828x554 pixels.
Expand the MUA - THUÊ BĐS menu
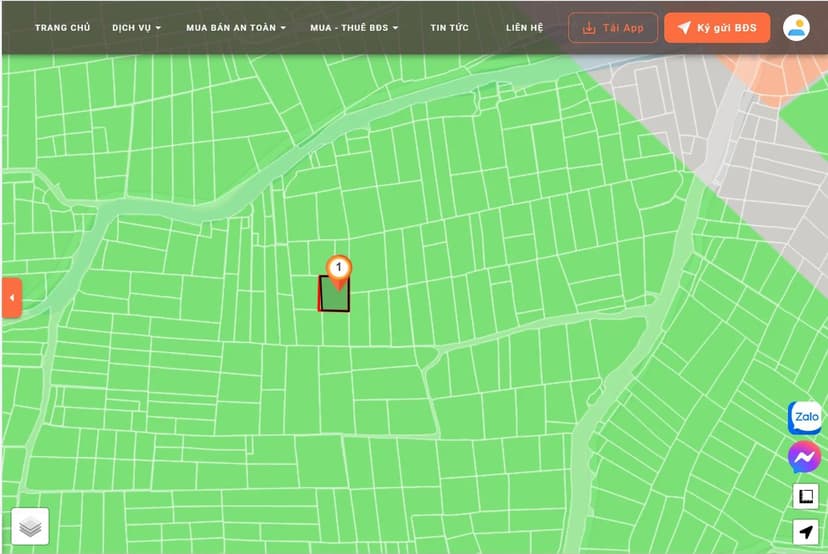pos(354,27)
